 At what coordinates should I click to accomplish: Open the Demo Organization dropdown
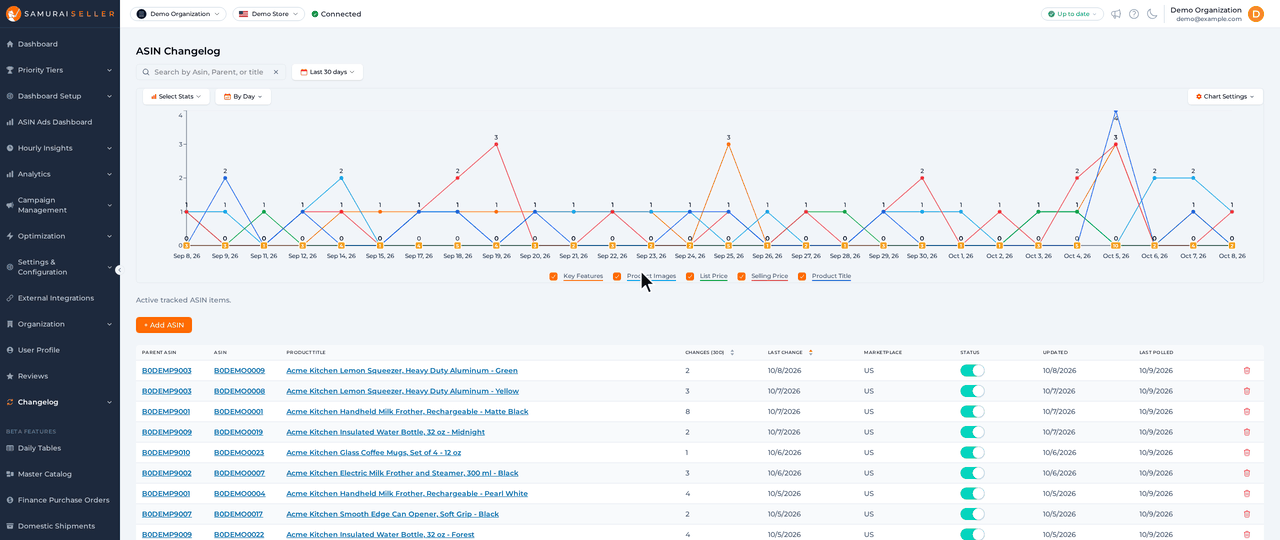click(178, 14)
